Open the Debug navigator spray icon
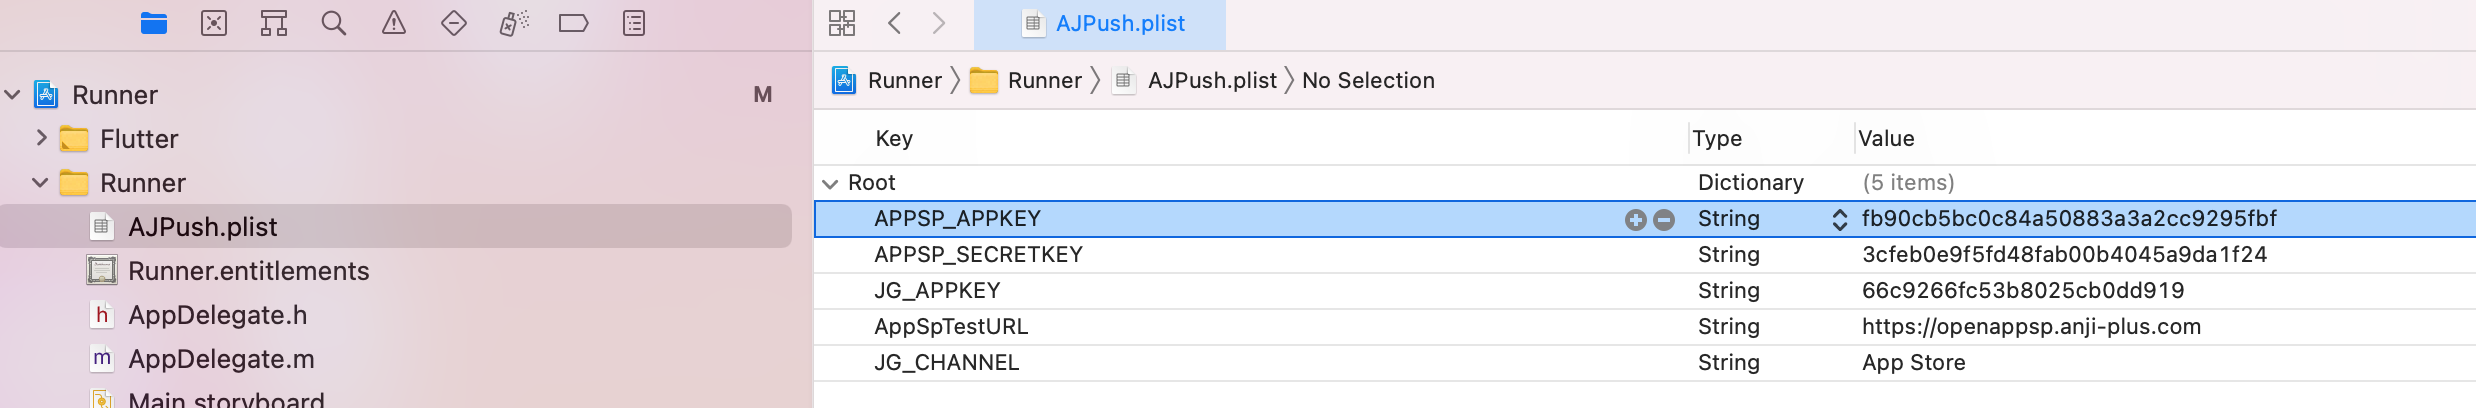The image size is (2476, 408). [514, 23]
